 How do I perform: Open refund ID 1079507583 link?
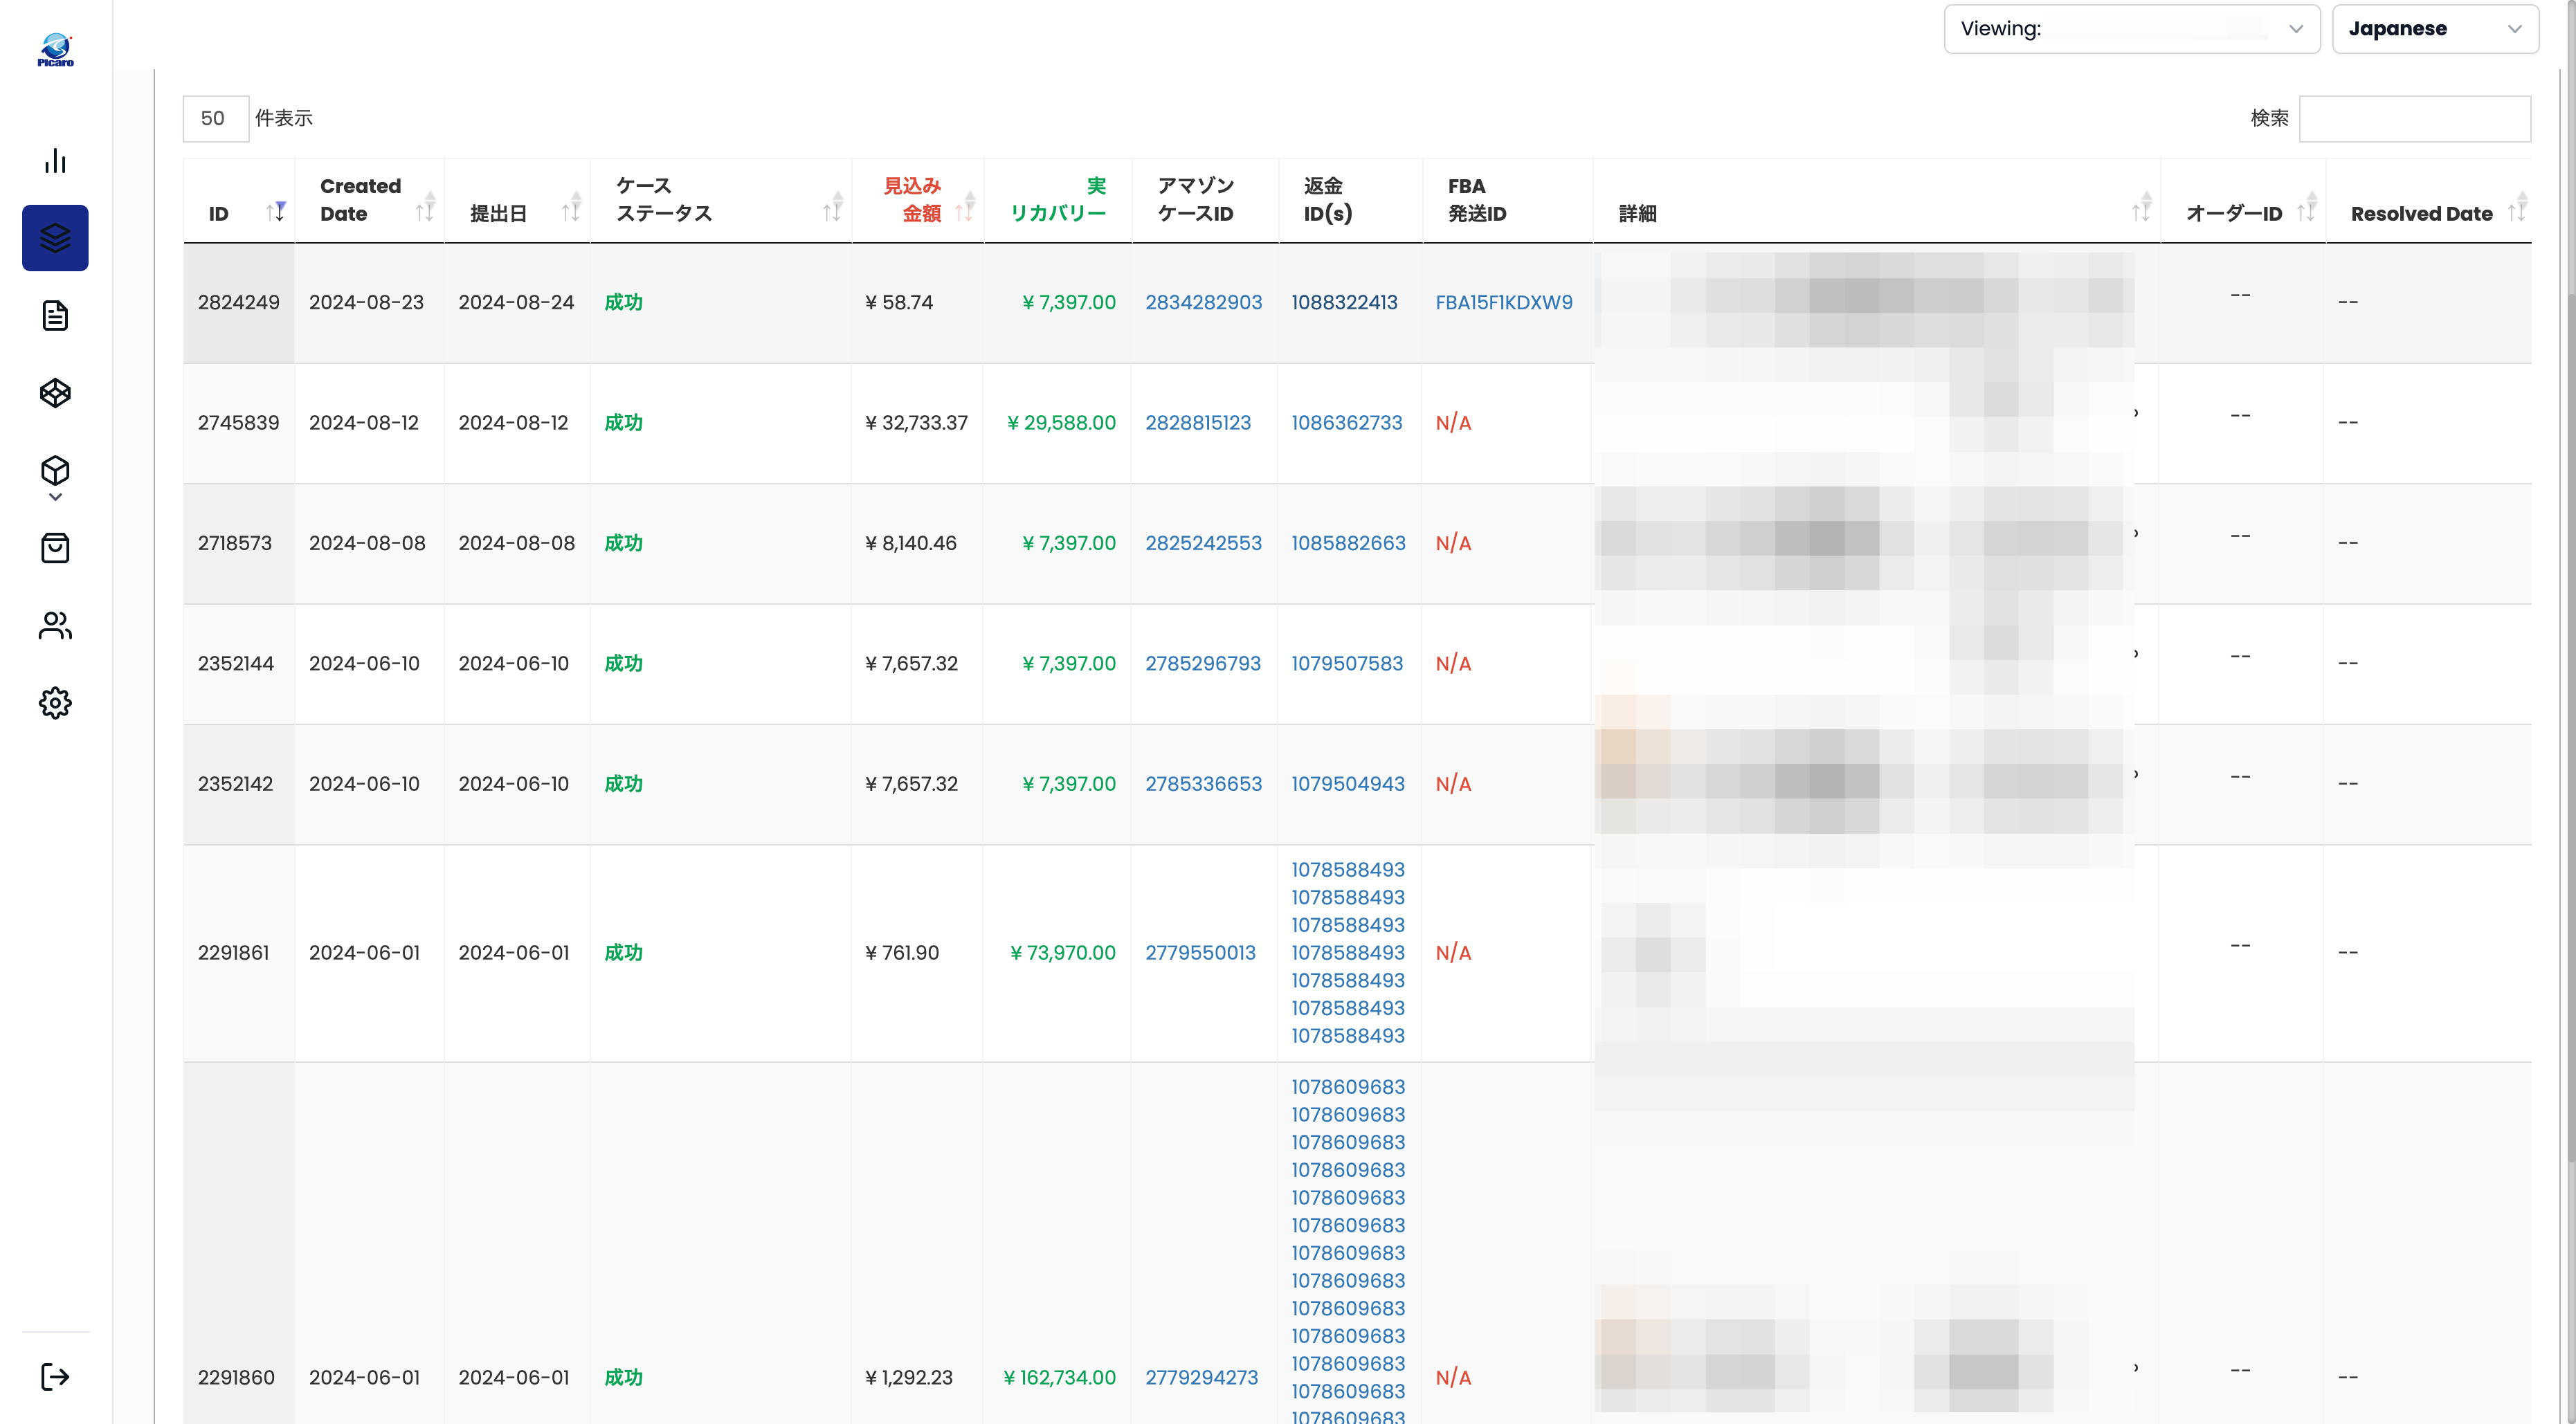[1346, 664]
